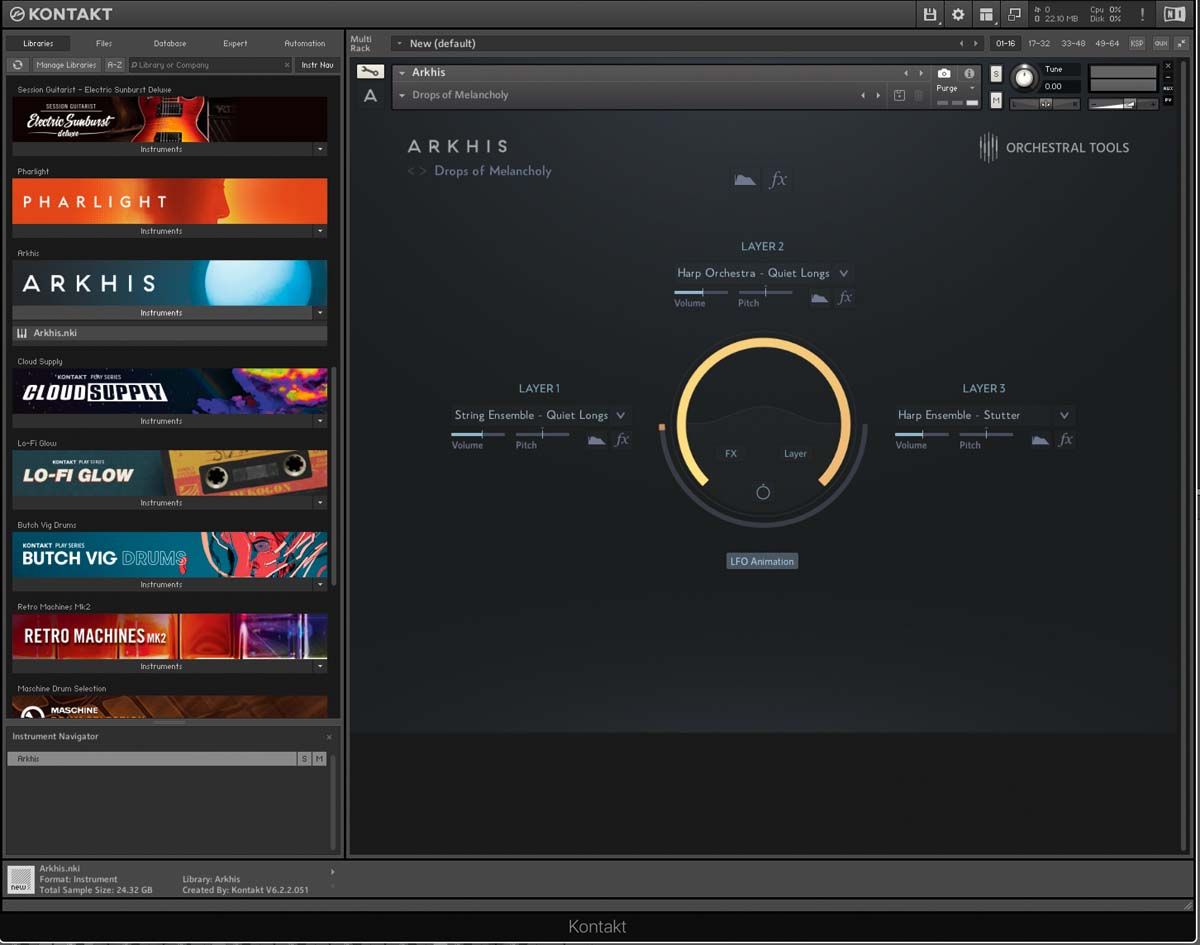Image resolution: width=1200 pixels, height=945 pixels.
Task: Click the refresh icon in the Libraries panel
Action: (17, 64)
